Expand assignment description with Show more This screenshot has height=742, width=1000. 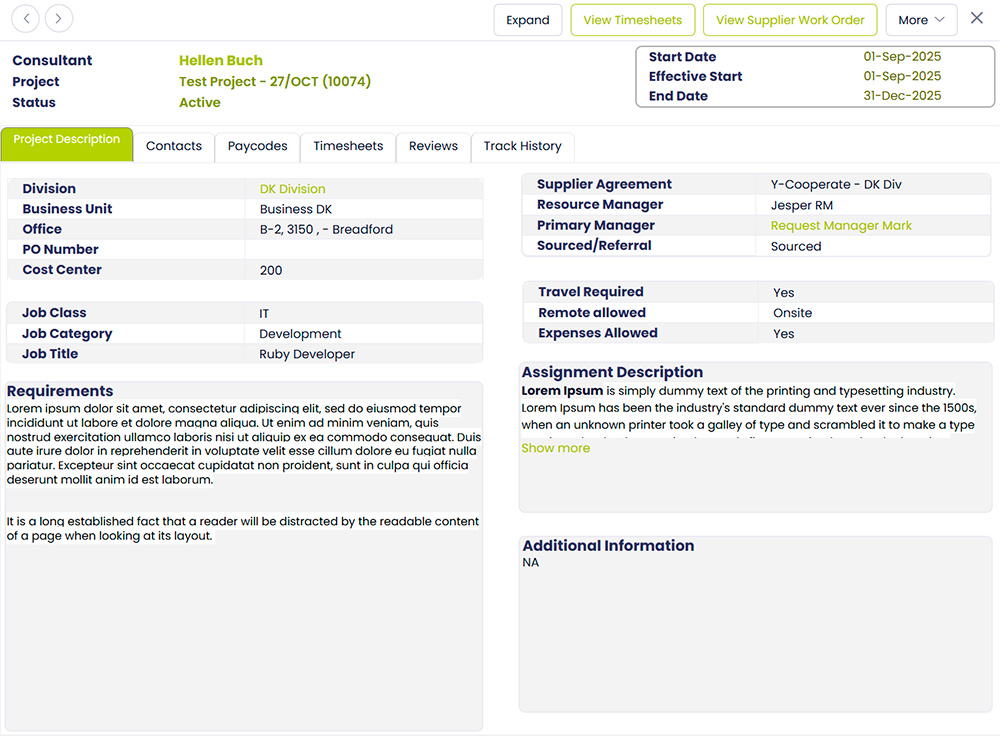(555, 449)
